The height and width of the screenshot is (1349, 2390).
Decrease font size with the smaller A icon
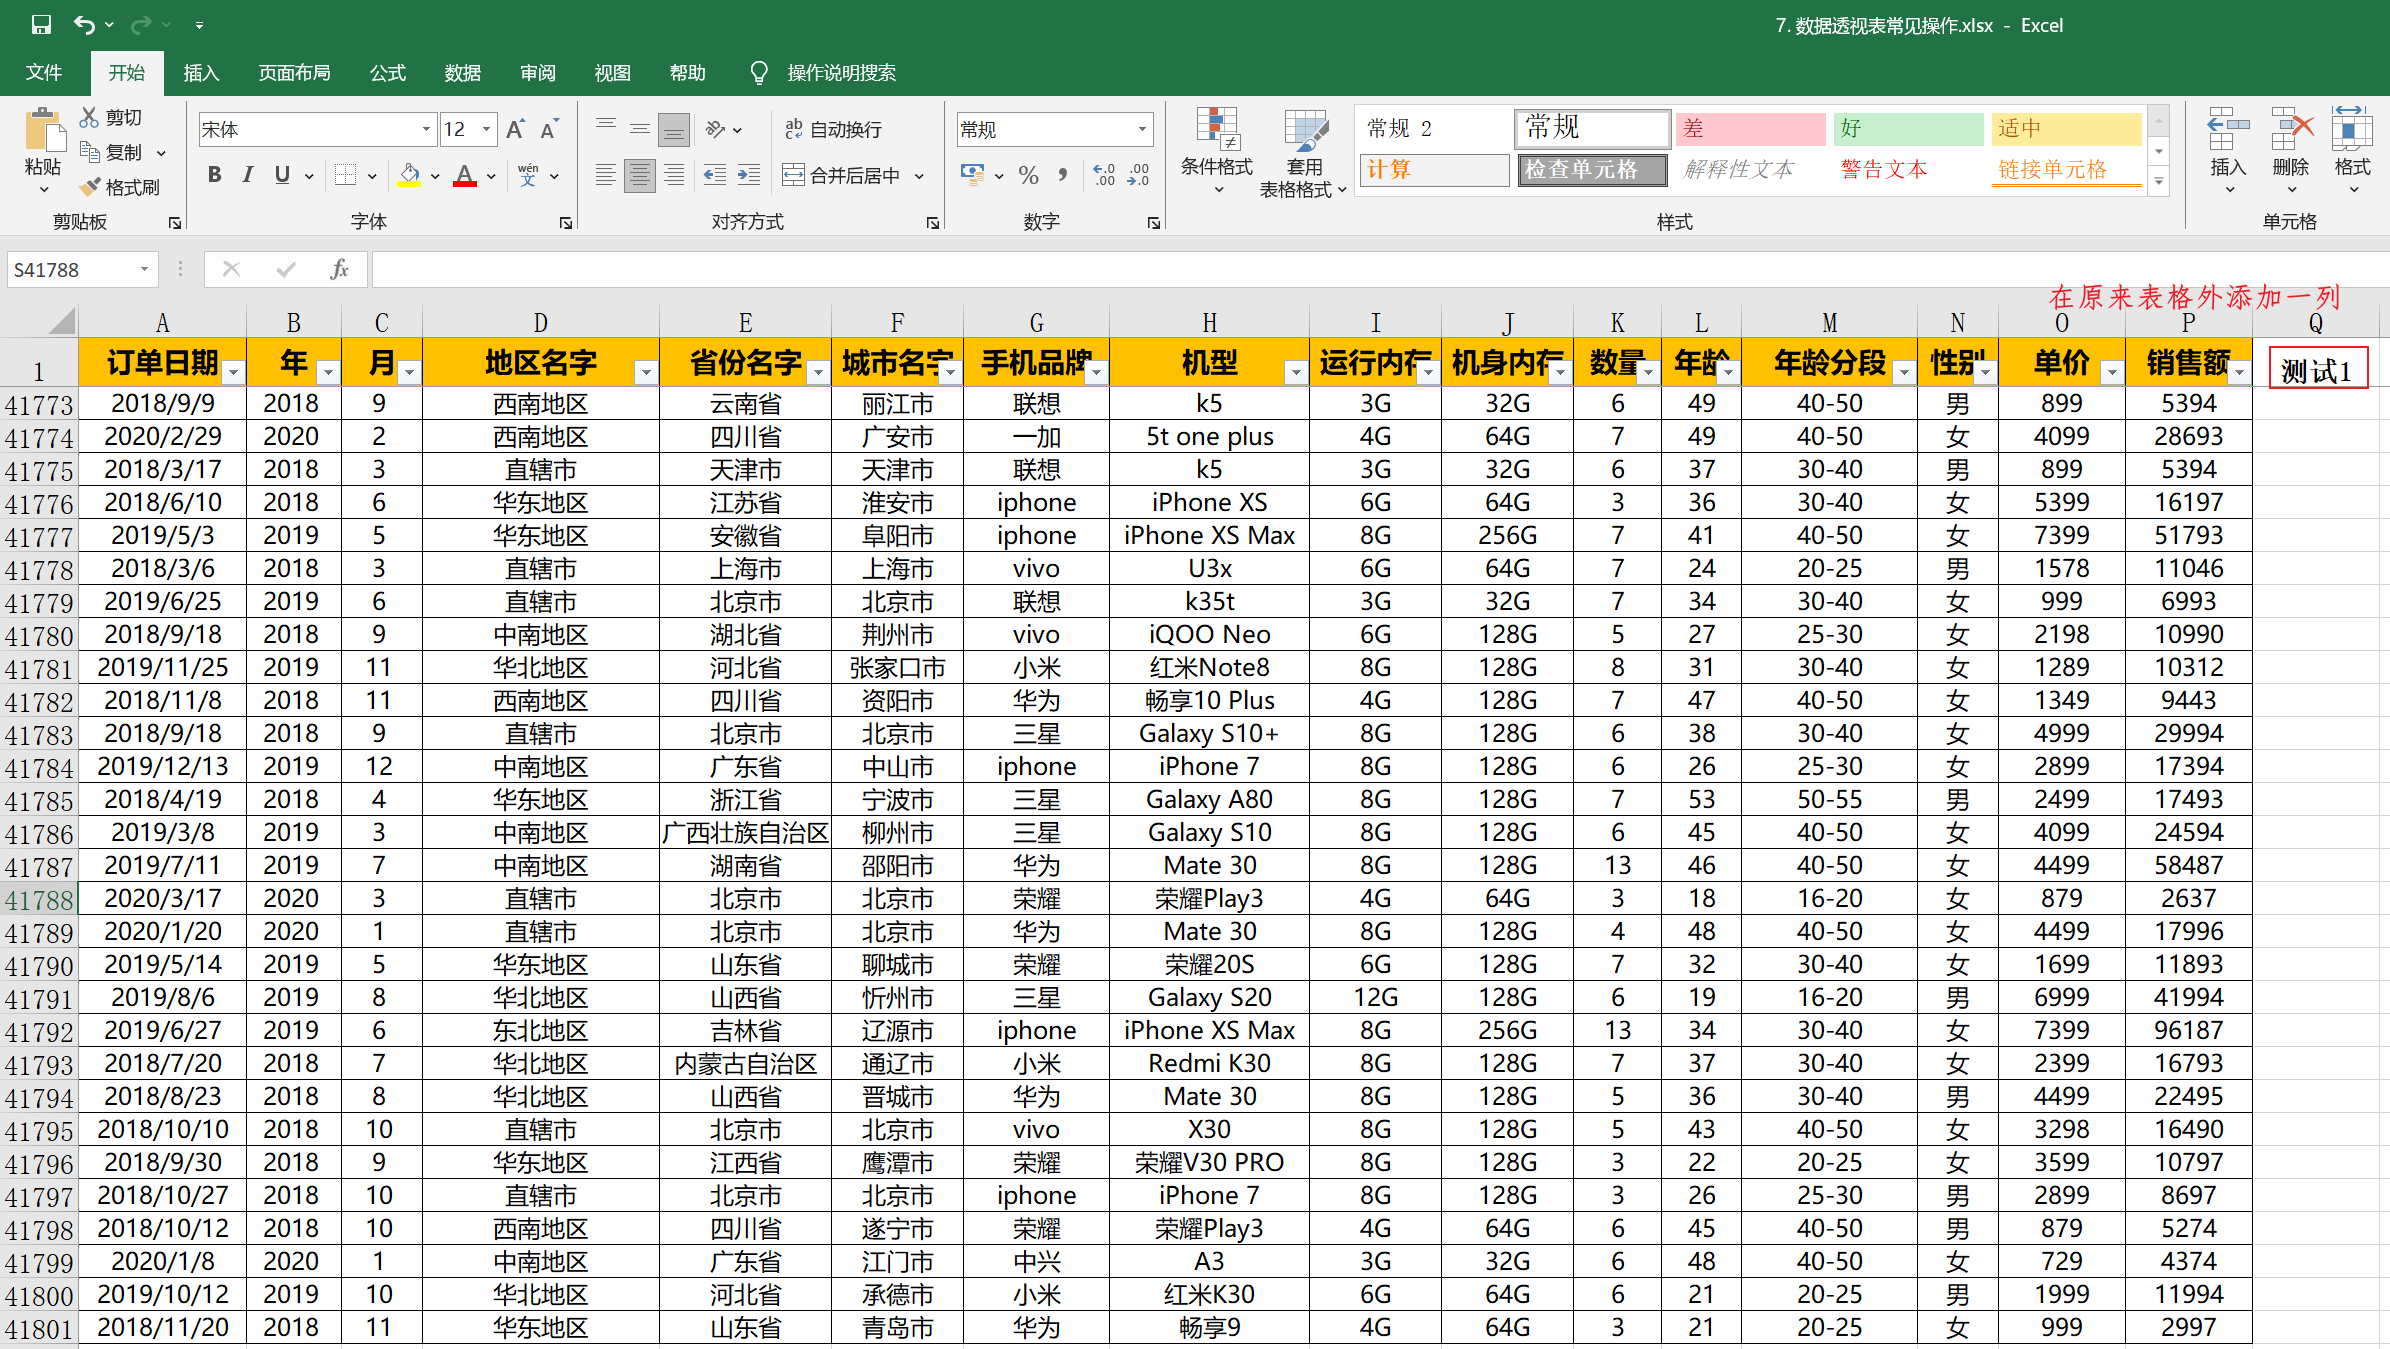549,129
